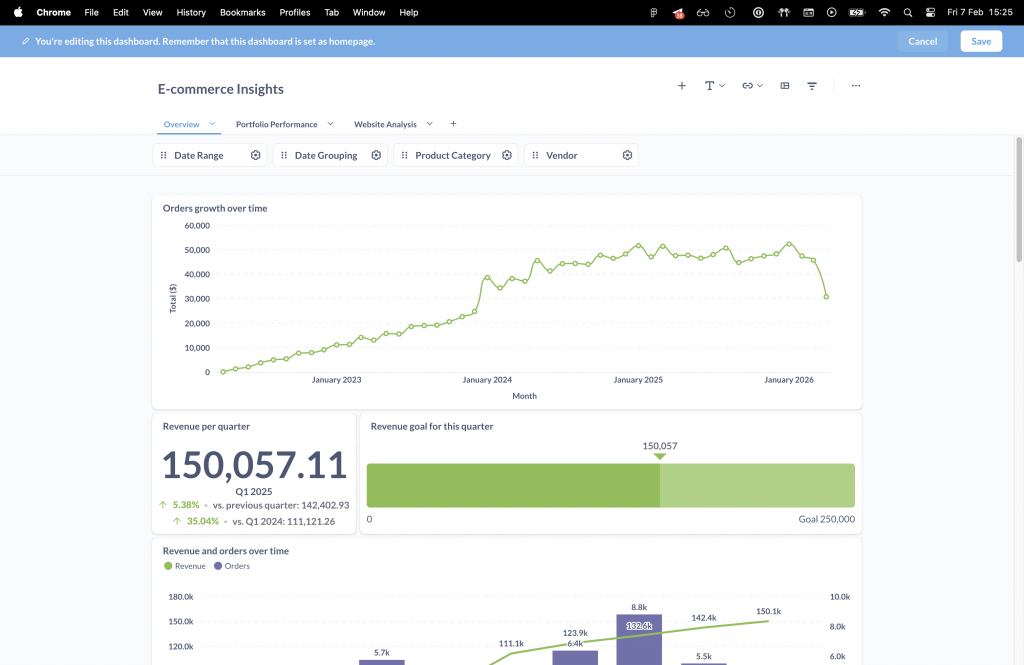Image resolution: width=1024 pixels, height=665 pixels.
Task: Expand the Portfolio Performance tab chevron
Action: point(330,124)
